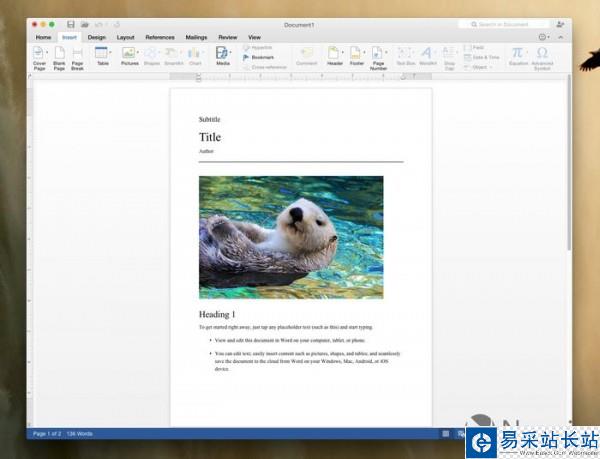Viewport: 600px width, 459px height.
Task: Click the Page 1 of 2 indicator
Action: pyautogui.click(x=47, y=434)
